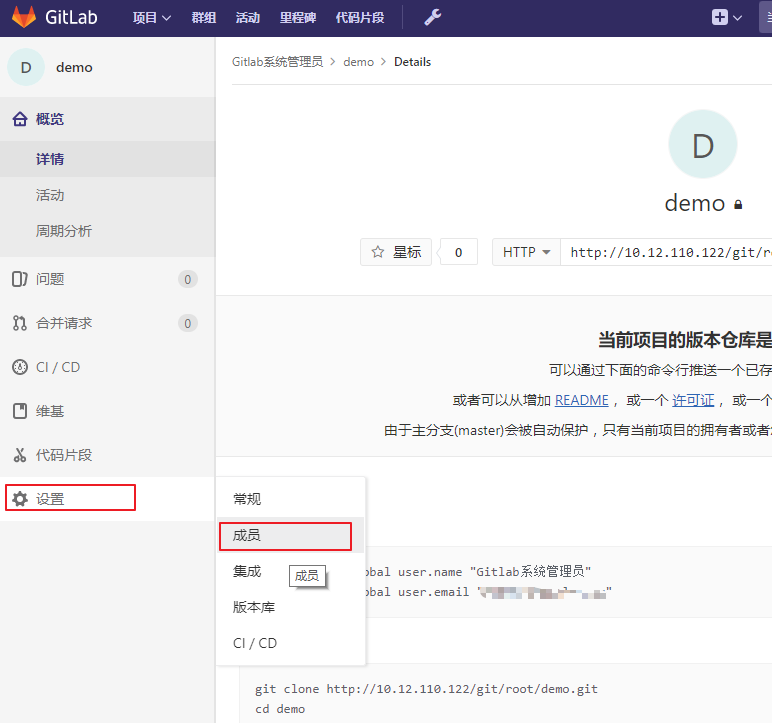Click the 问题 (Issues) sidebar icon

[19, 279]
